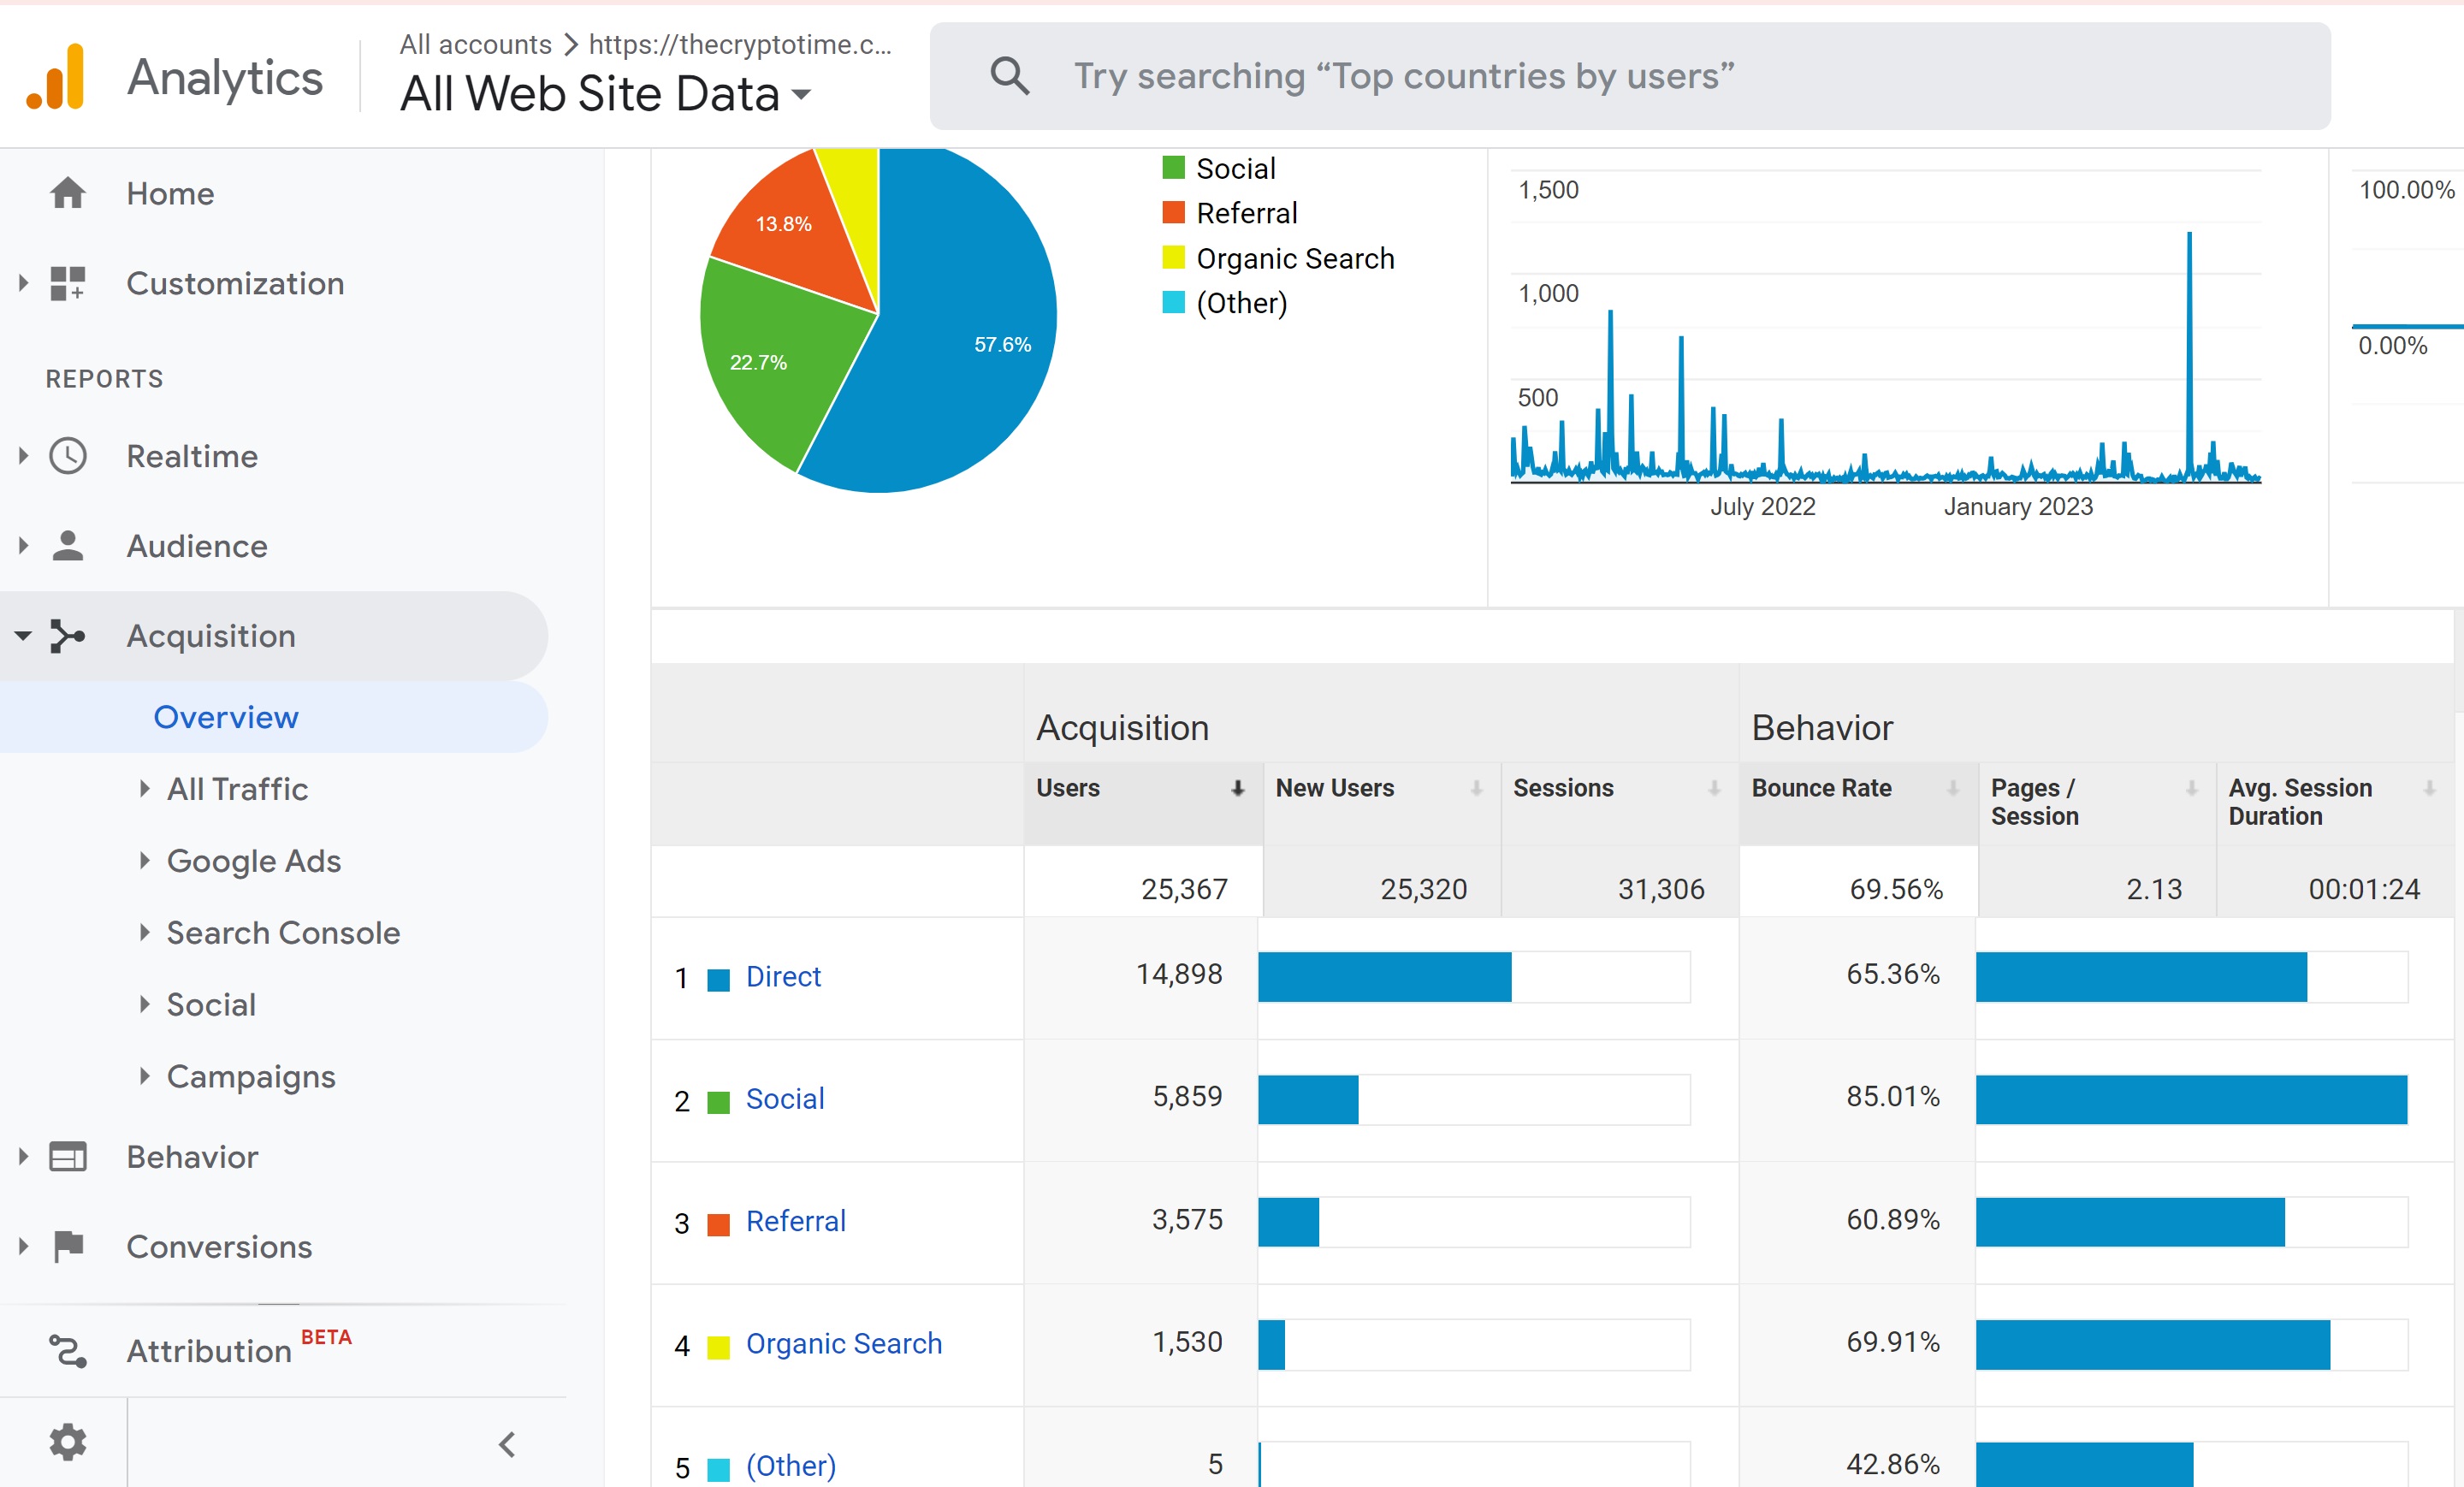Click the Audience person icon
Screen dimensions: 2464x1487
(x=68, y=546)
